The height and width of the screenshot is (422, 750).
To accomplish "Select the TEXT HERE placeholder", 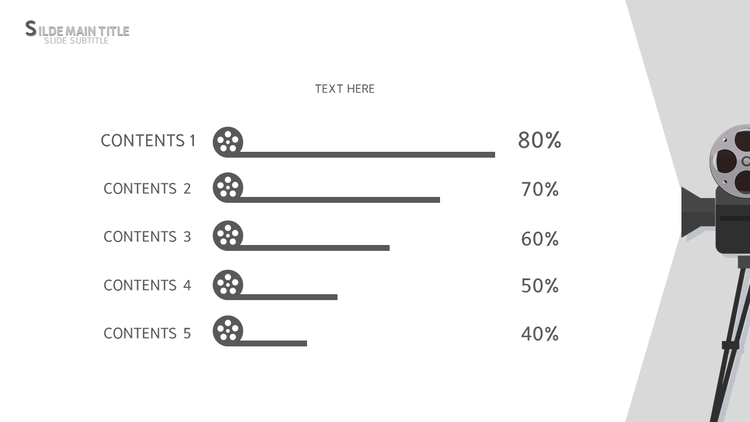I will [x=345, y=89].
